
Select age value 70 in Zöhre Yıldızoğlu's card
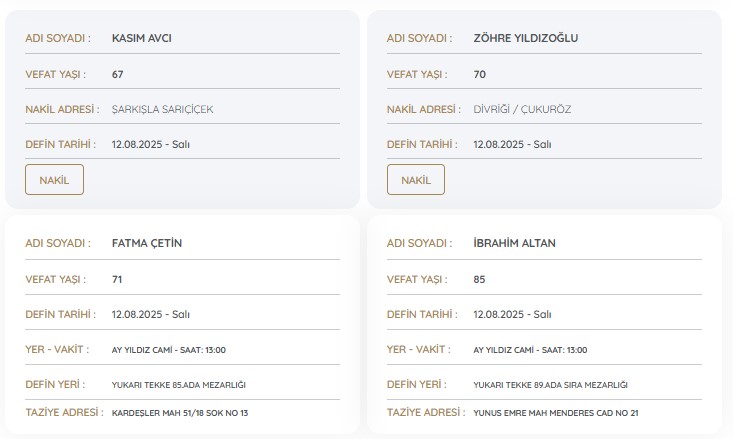479,74
